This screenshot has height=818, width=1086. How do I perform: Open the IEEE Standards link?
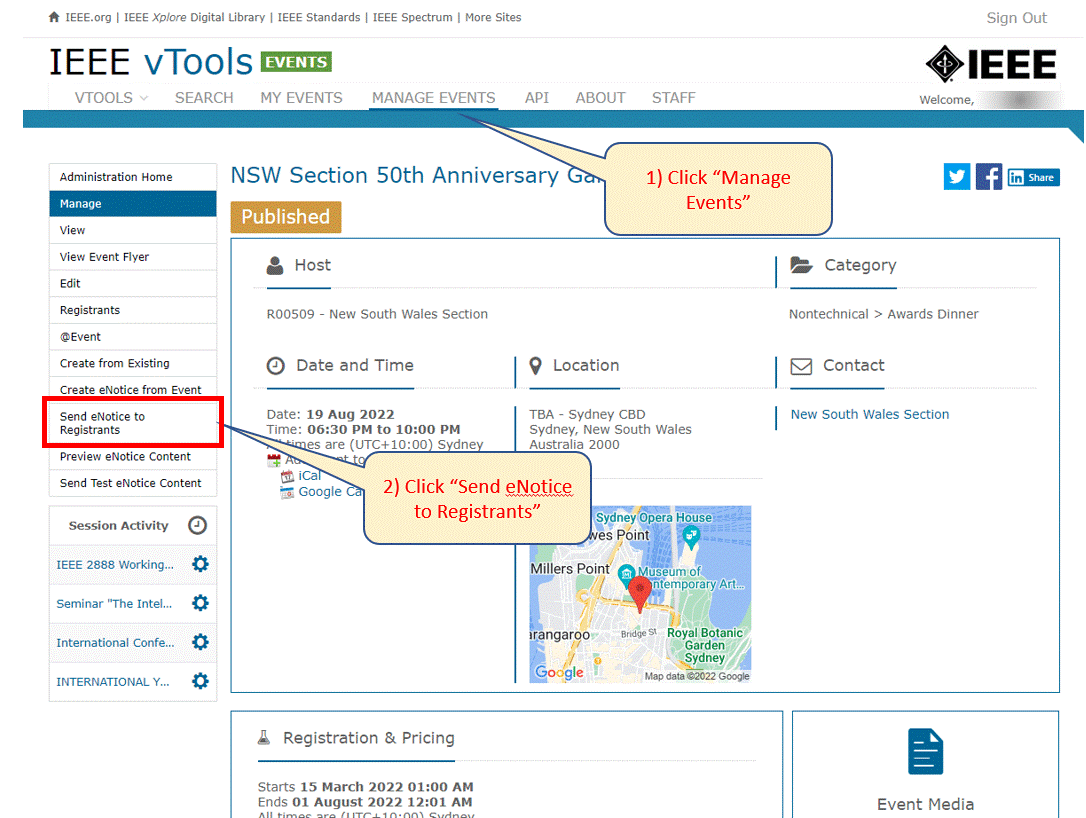[x=319, y=17]
